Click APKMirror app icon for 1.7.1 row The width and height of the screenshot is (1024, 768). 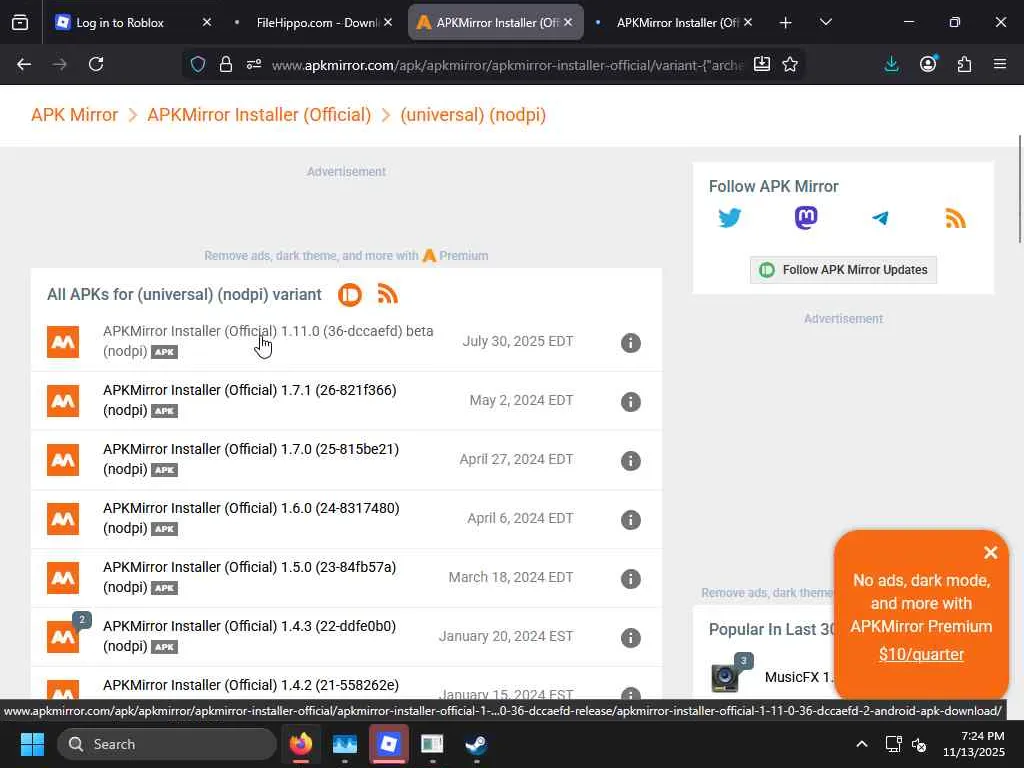[x=63, y=400]
